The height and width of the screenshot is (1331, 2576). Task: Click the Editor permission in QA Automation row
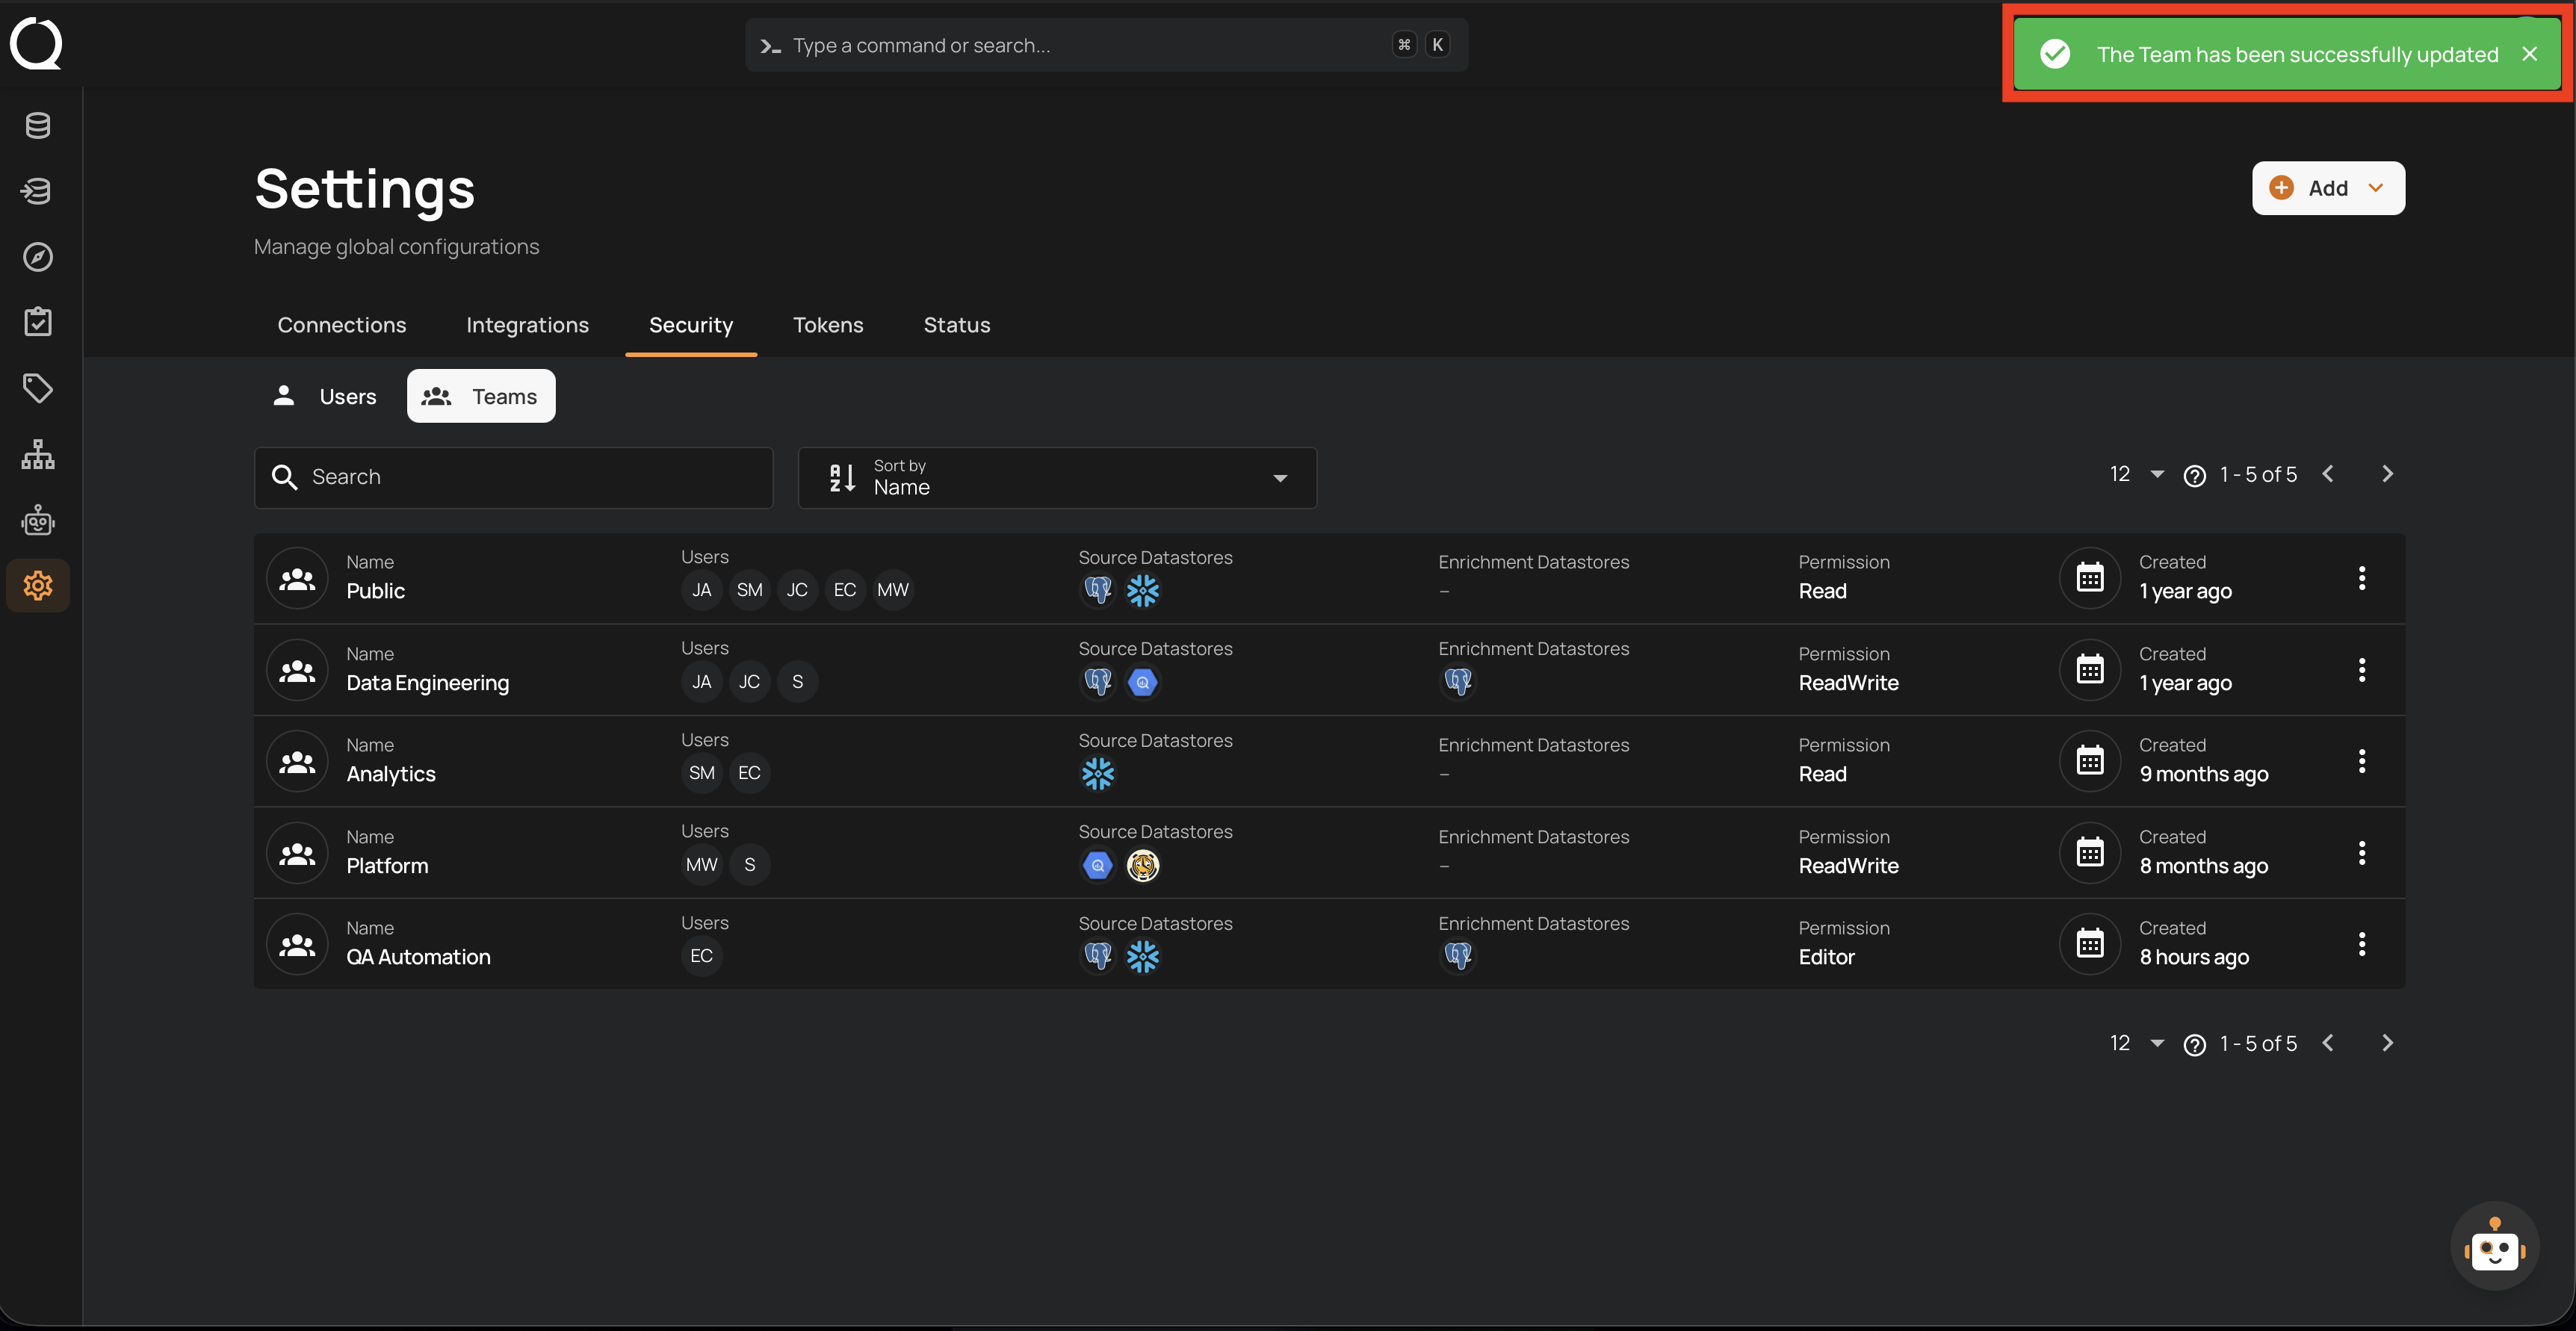(1826, 957)
